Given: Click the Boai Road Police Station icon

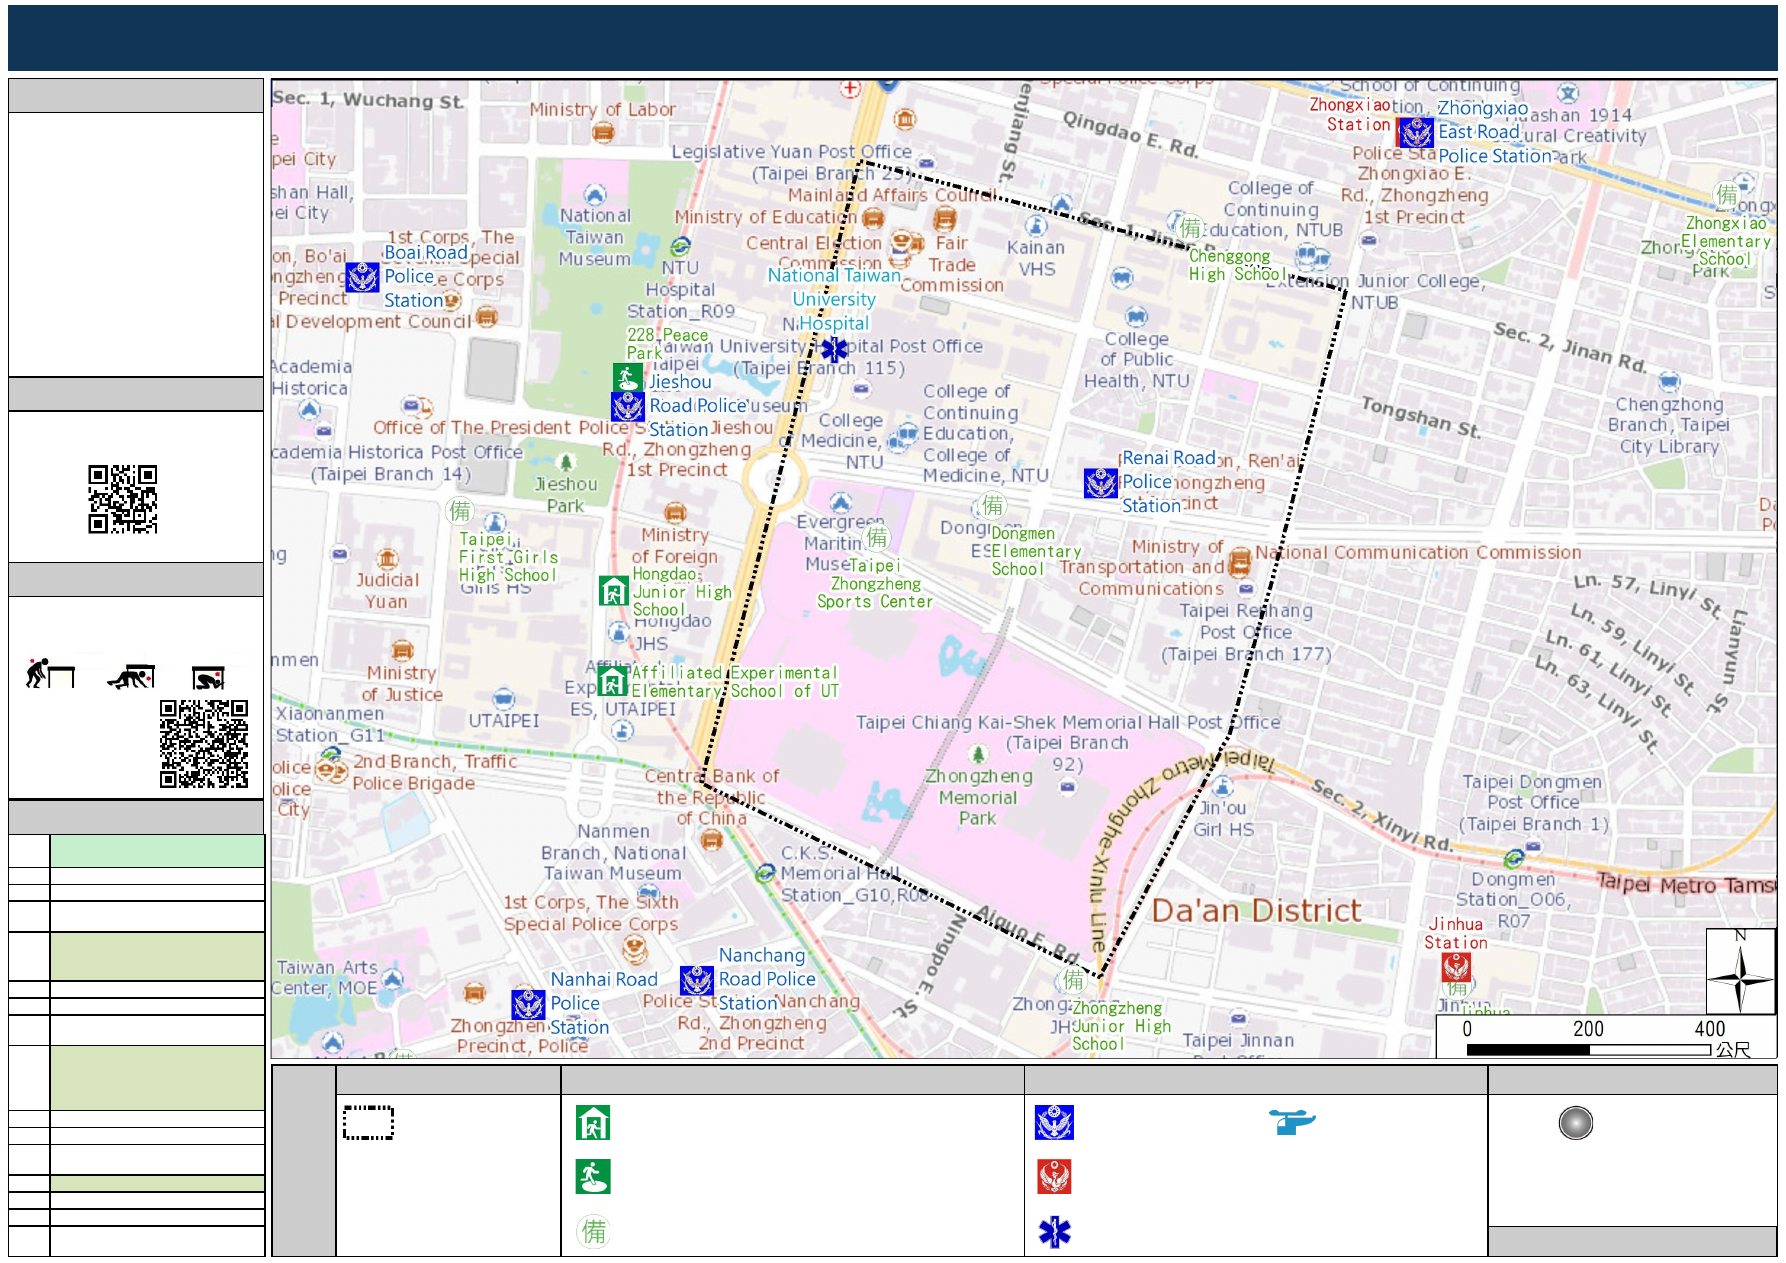Looking at the screenshot, I should pyautogui.click(x=362, y=277).
